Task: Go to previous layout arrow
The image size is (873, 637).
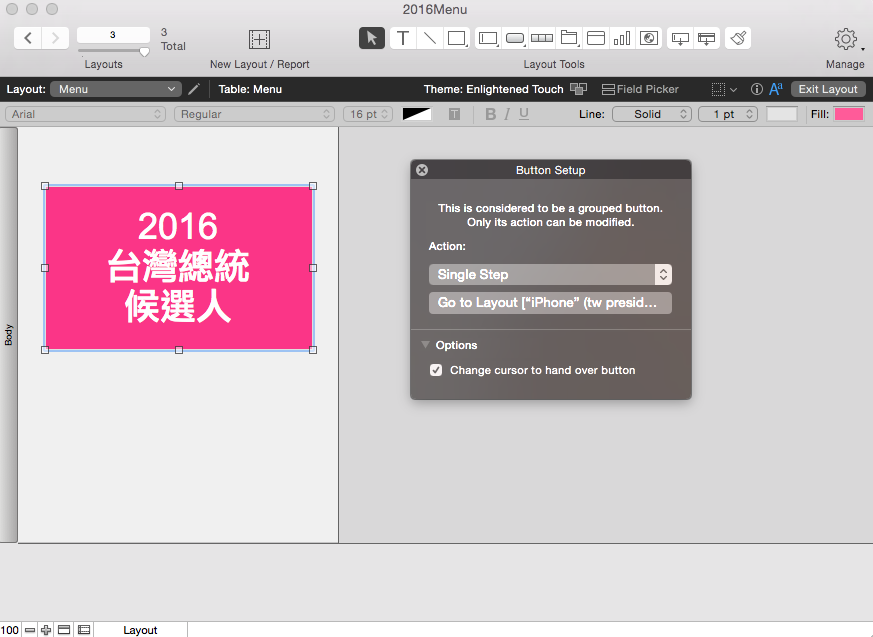Action: tap(28, 38)
